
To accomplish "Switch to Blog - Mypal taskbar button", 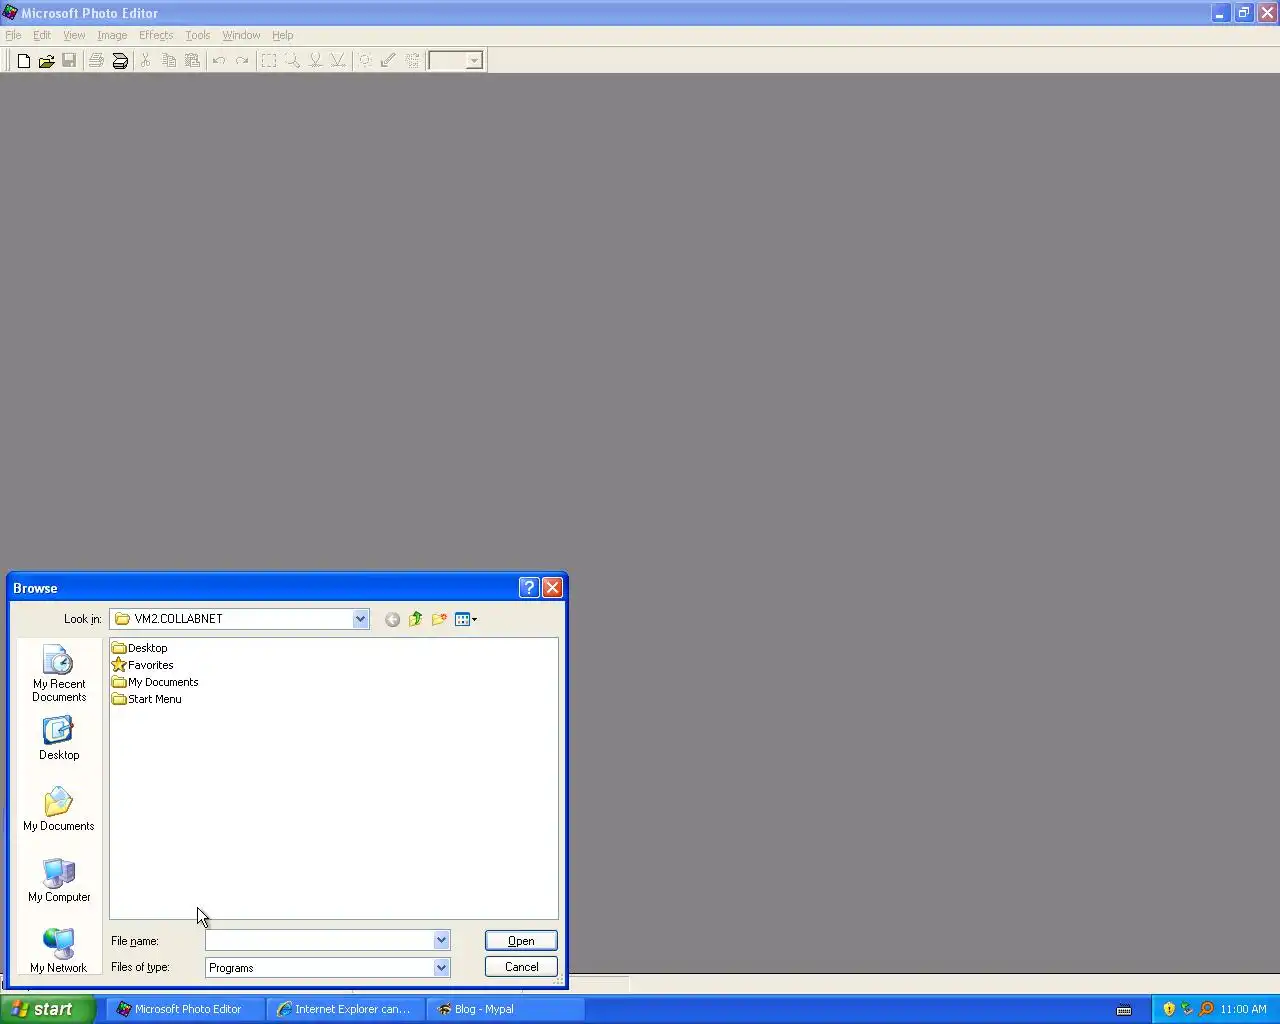I will point(505,1009).
